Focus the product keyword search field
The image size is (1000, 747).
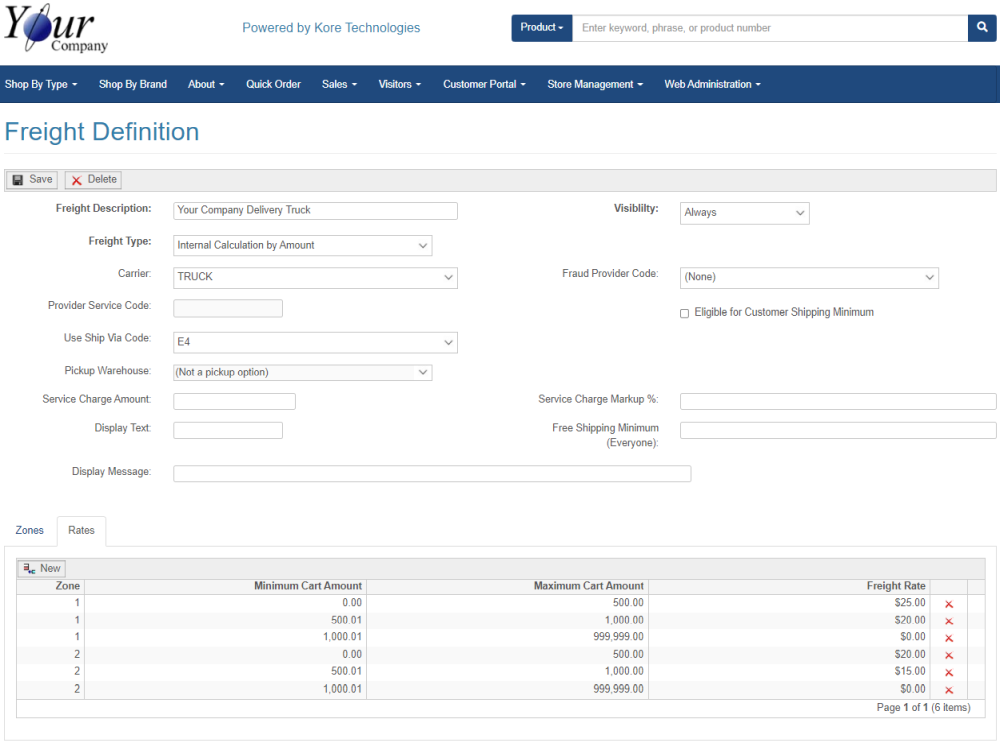[770, 28]
